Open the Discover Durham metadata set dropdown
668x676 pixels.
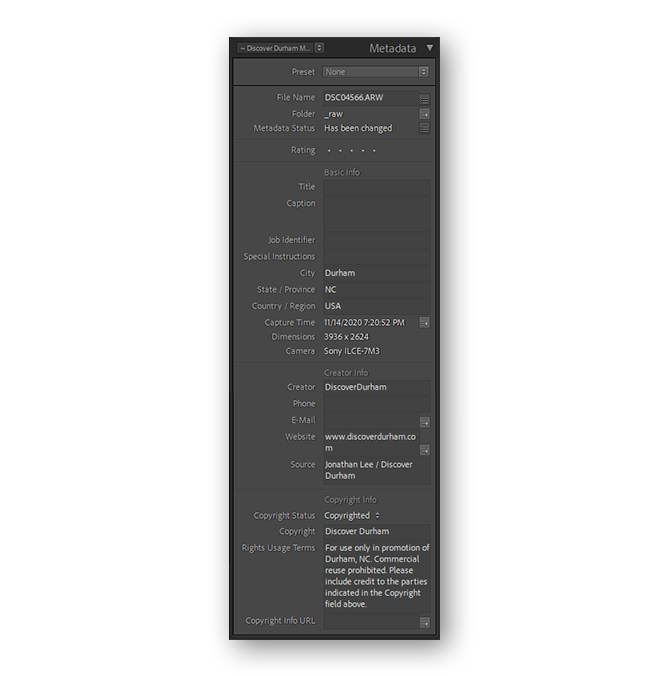[x=280, y=48]
